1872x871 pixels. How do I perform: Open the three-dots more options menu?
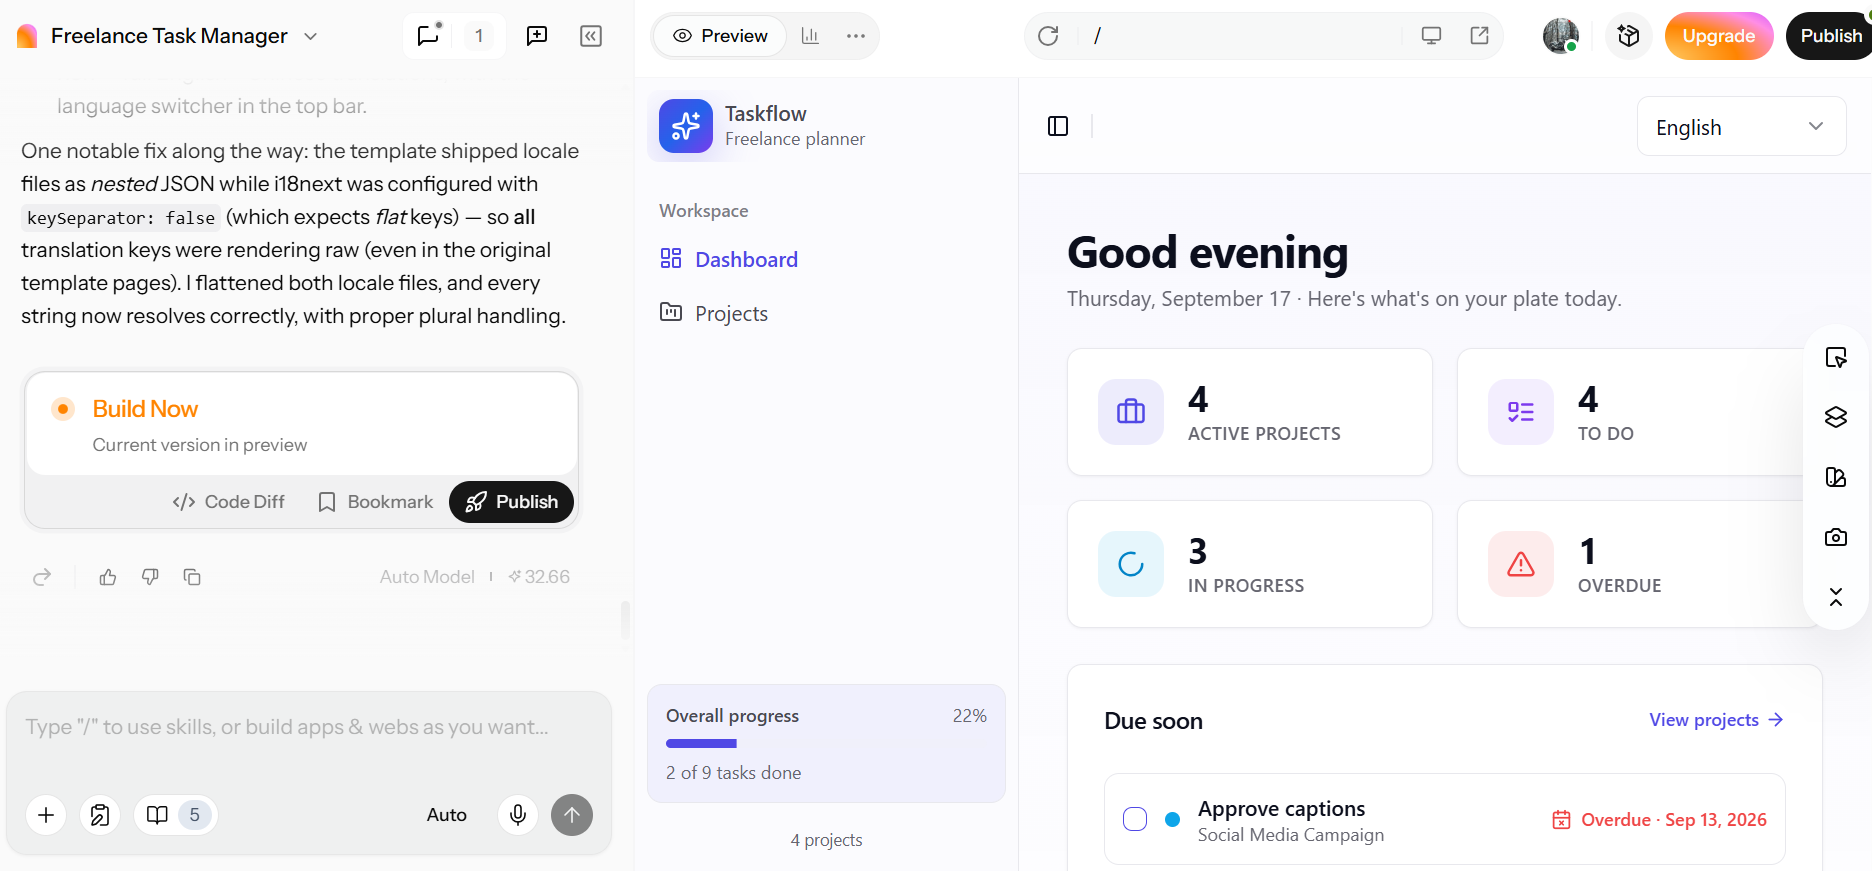[x=856, y=36]
